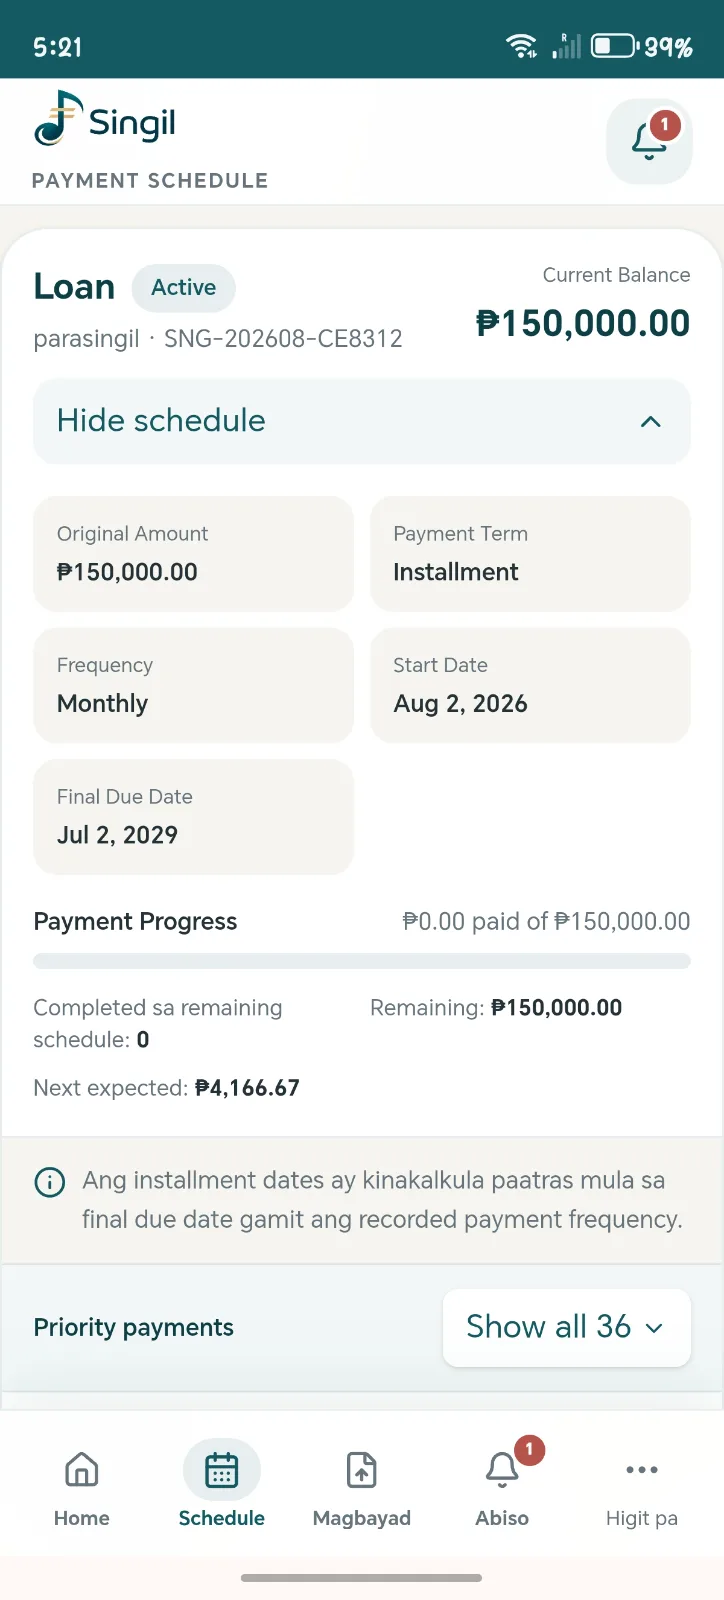Tap the Original Amount card

193,554
